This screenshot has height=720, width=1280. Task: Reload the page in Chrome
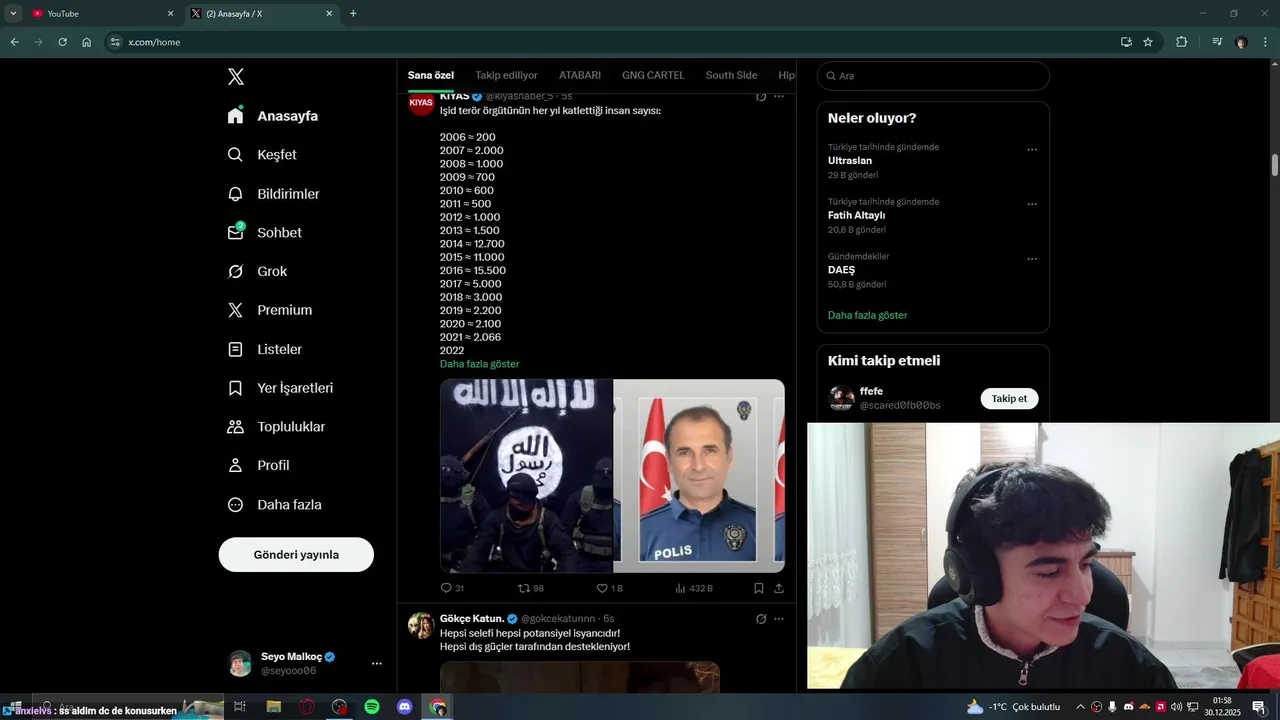point(62,42)
